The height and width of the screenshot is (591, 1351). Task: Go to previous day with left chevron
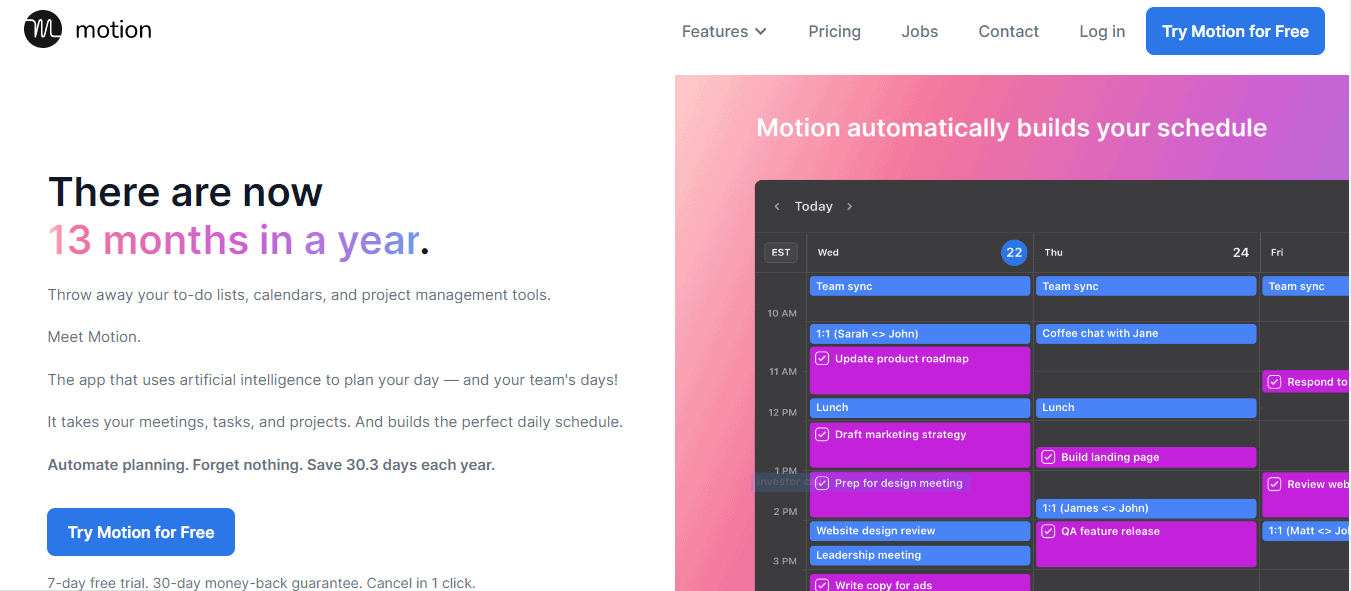[777, 207]
